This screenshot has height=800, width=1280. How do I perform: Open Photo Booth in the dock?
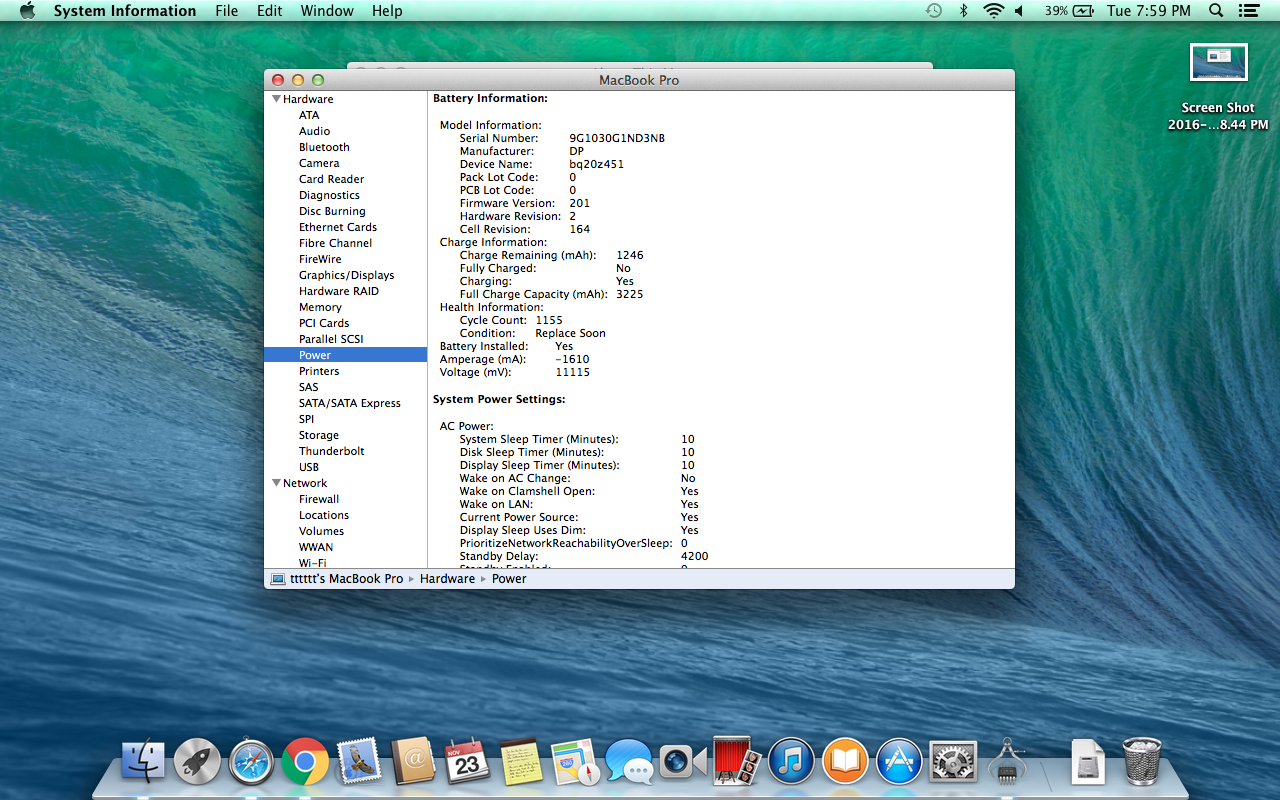[738, 762]
